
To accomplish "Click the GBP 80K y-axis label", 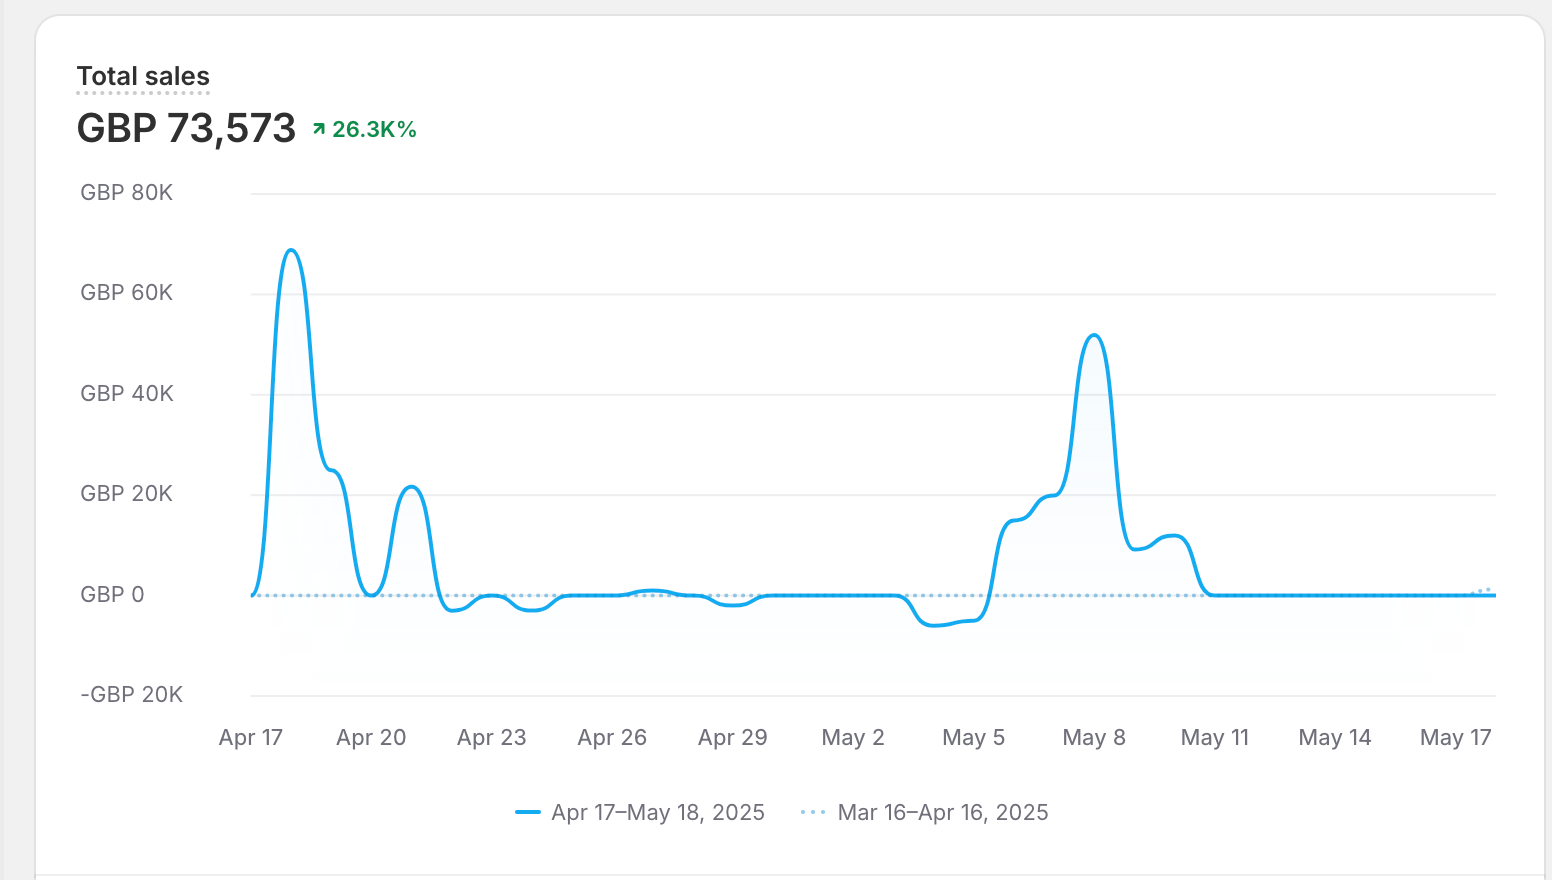I will (127, 193).
